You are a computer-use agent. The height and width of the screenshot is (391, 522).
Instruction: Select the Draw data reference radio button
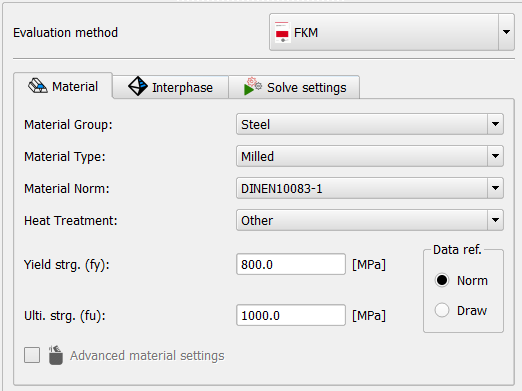(x=442, y=310)
